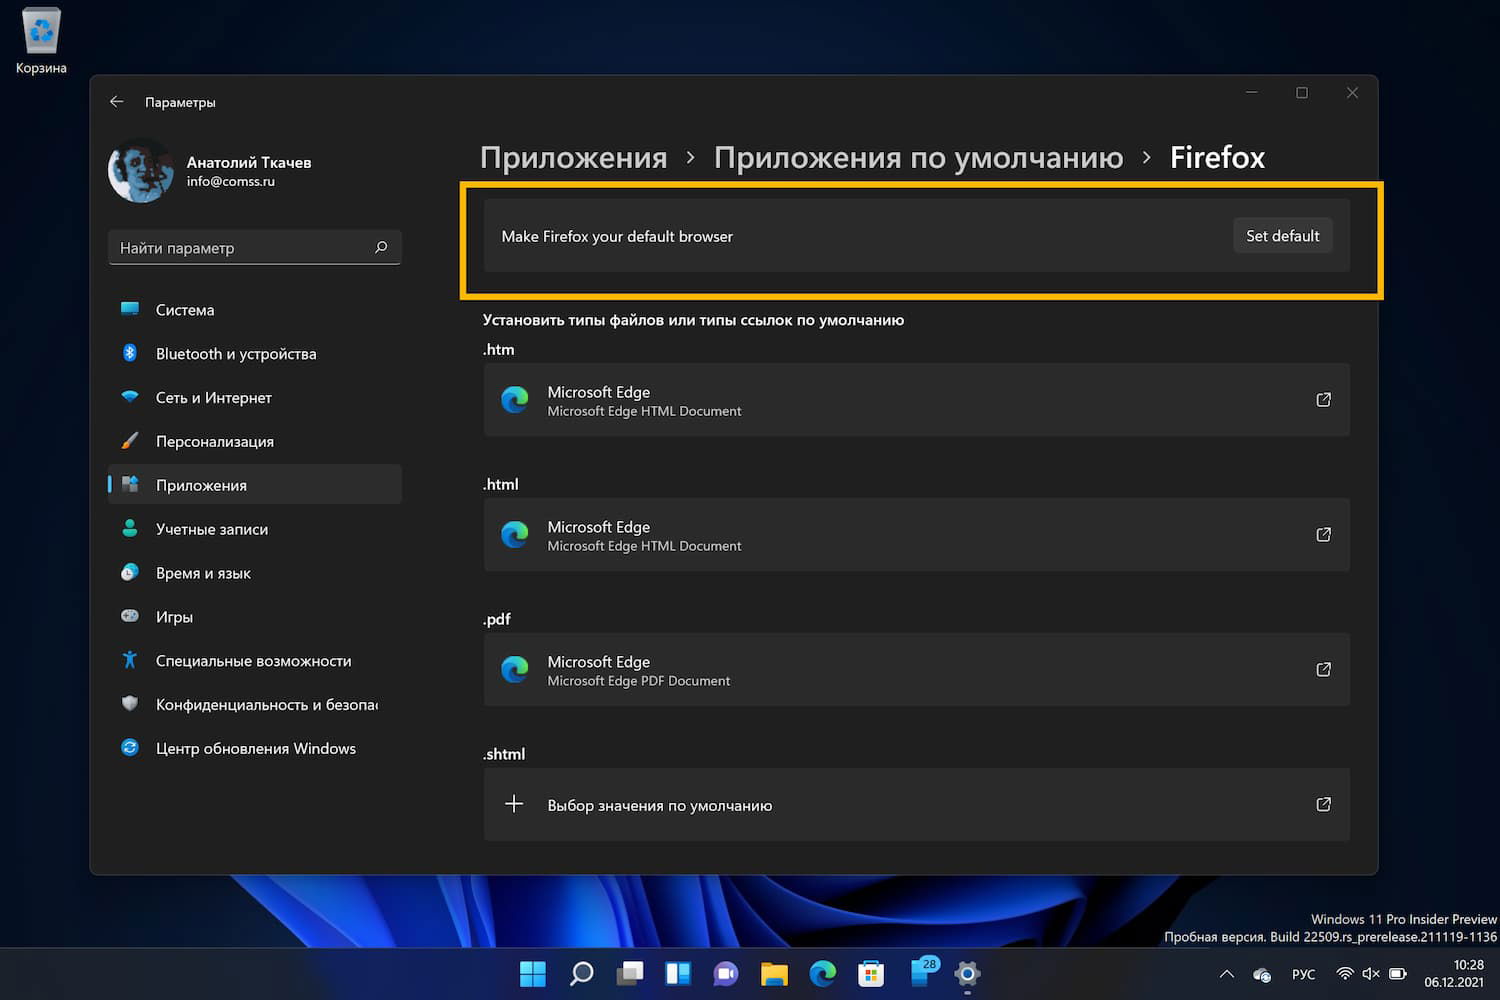The image size is (1500, 1000).
Task: Launch the Chat app from the taskbar
Action: pos(726,973)
